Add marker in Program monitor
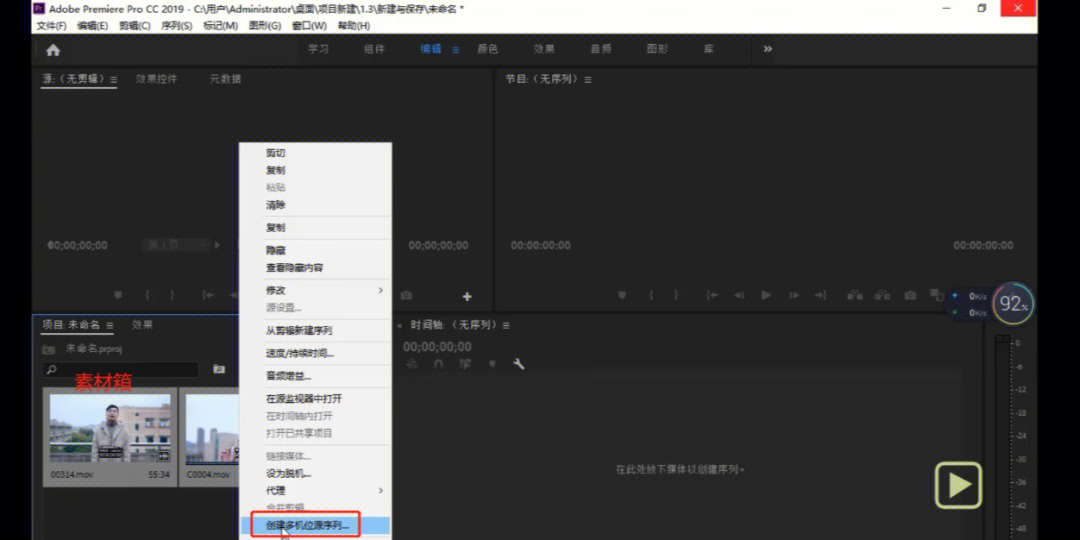The width and height of the screenshot is (1080, 540). tap(622, 295)
